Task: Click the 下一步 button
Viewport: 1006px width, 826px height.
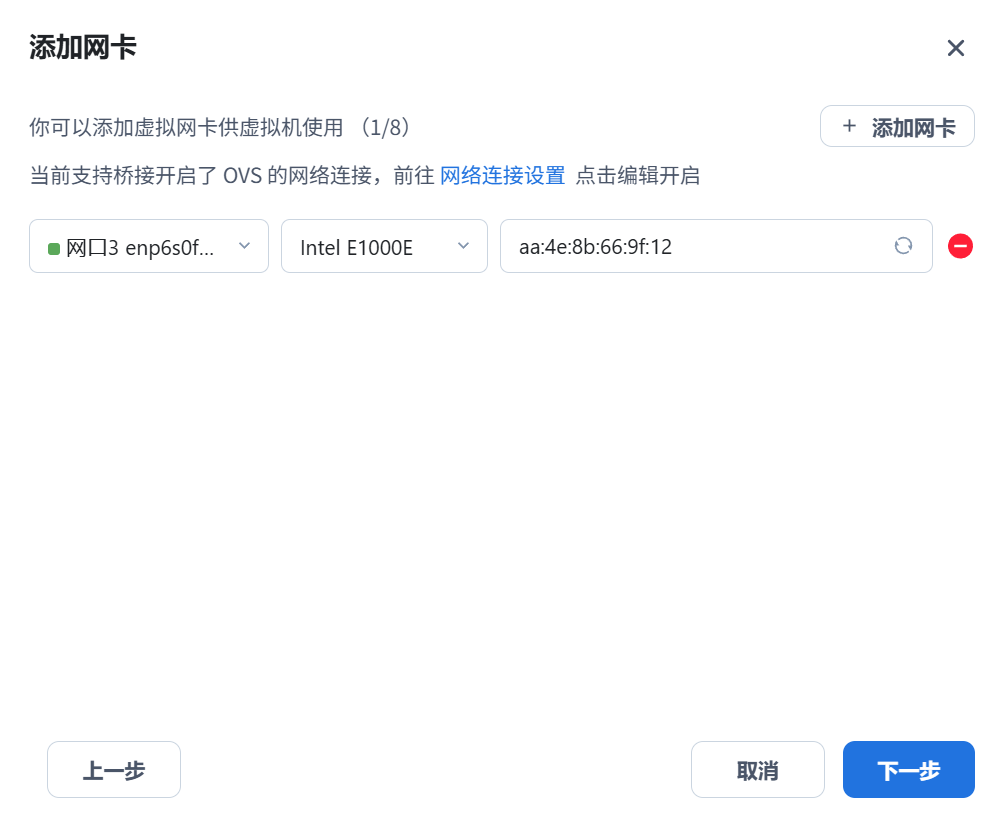Action: (908, 769)
